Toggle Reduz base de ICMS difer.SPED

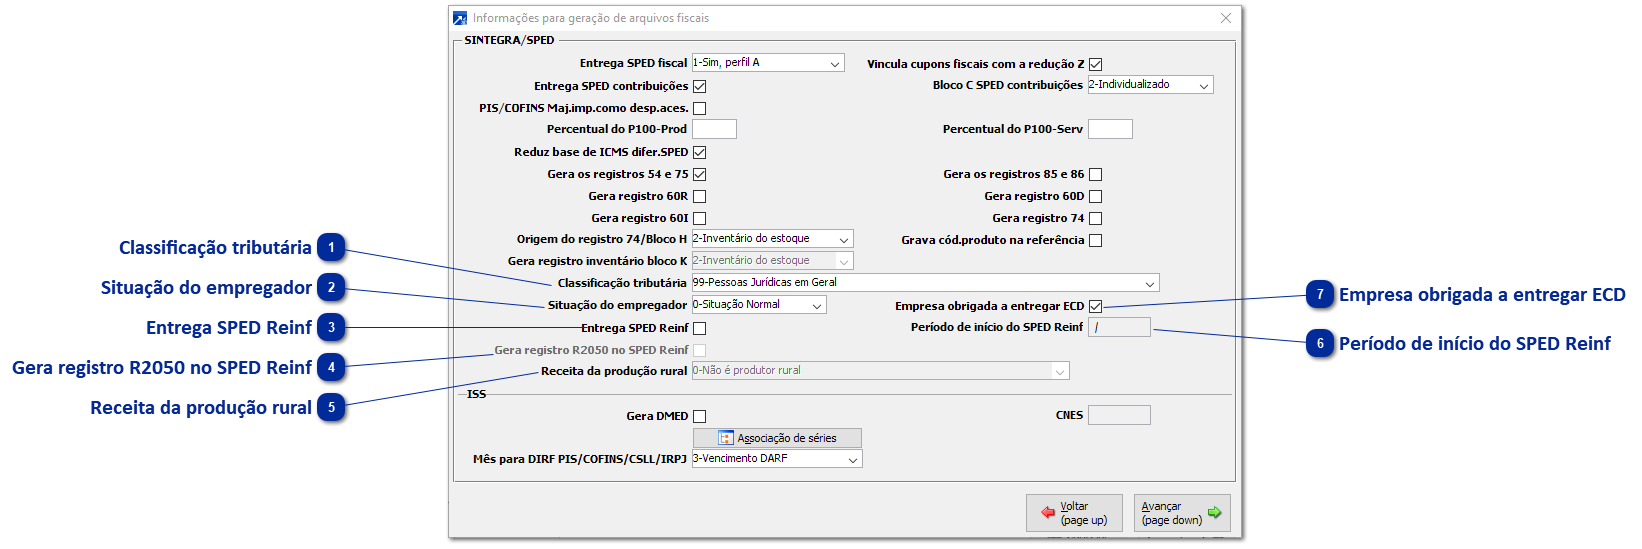click(700, 153)
